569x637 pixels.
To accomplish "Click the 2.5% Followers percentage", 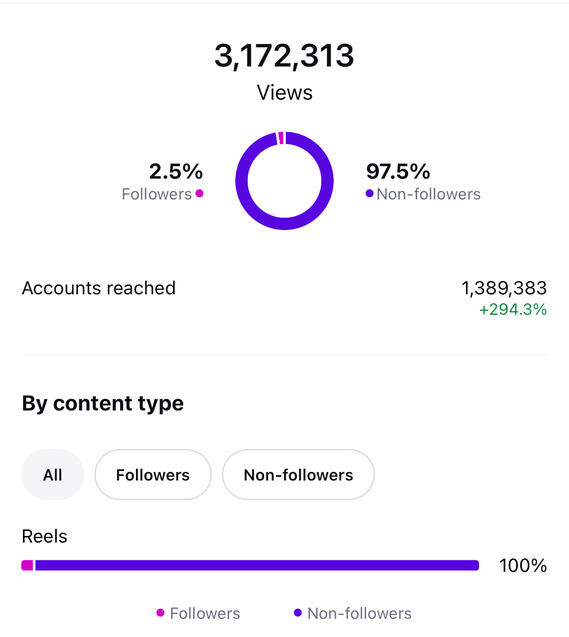I will [x=175, y=171].
